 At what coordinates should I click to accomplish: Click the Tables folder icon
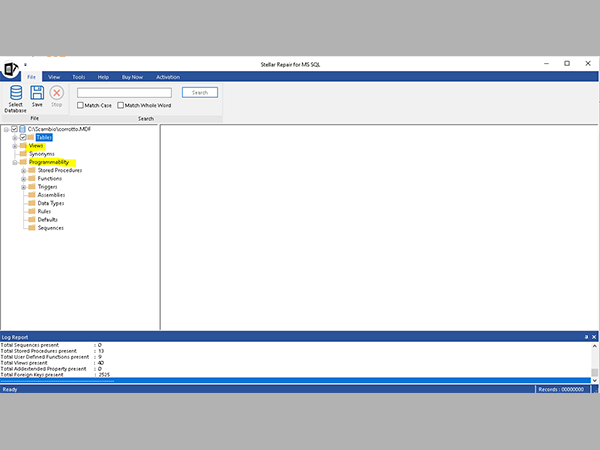(x=31, y=137)
